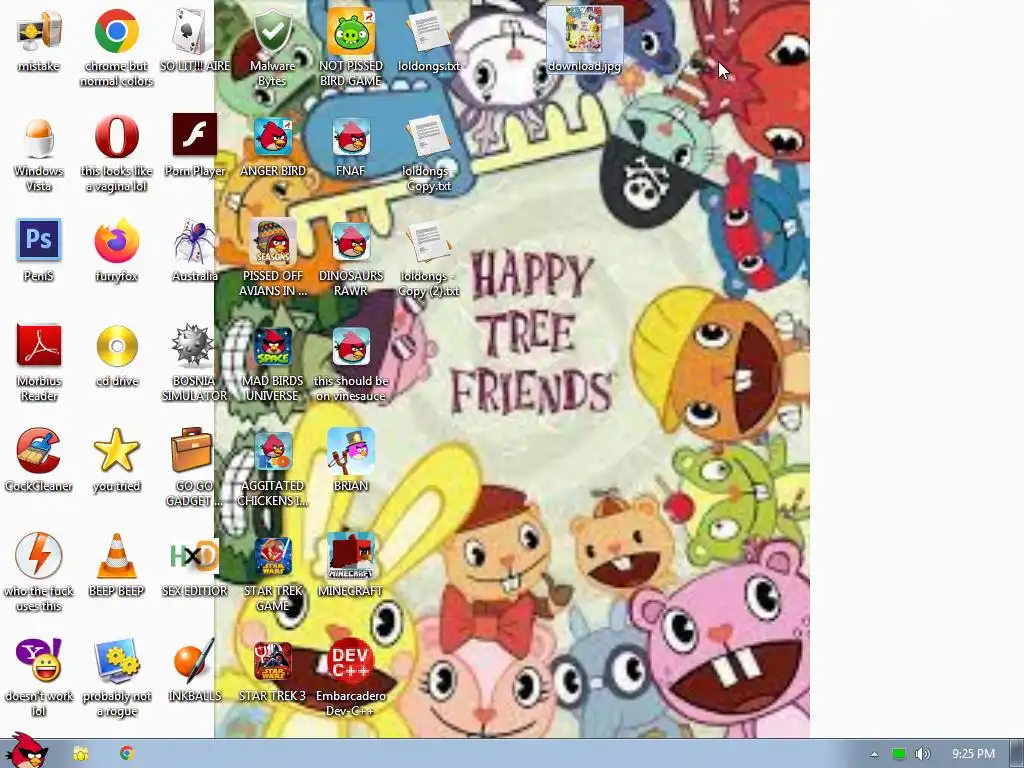Click the 'PISSED OFF AVIANS IN ...' Seasons icon
1024x768 pixels.
(272, 241)
